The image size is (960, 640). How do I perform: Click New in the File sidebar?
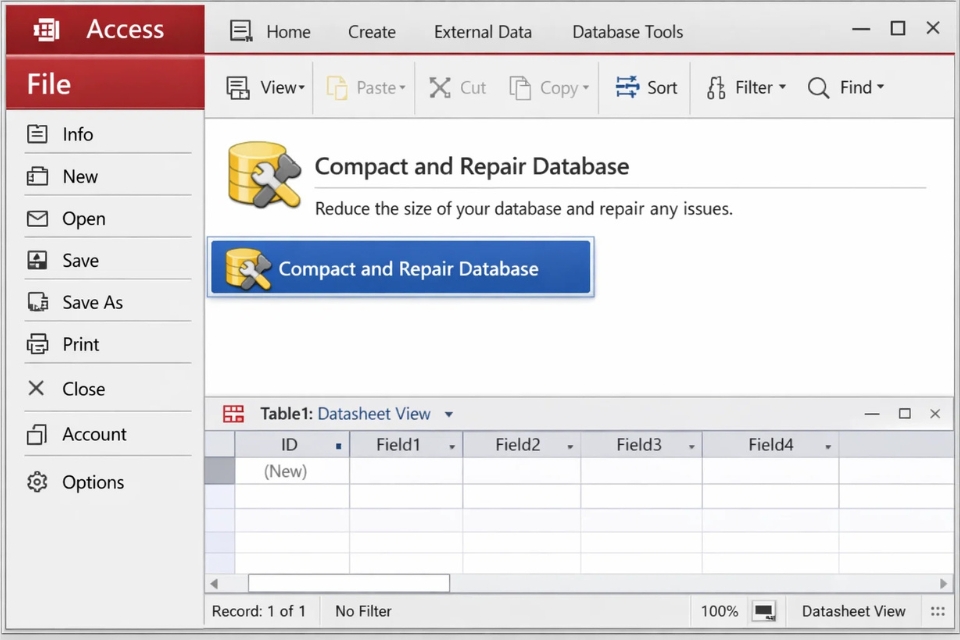[80, 176]
